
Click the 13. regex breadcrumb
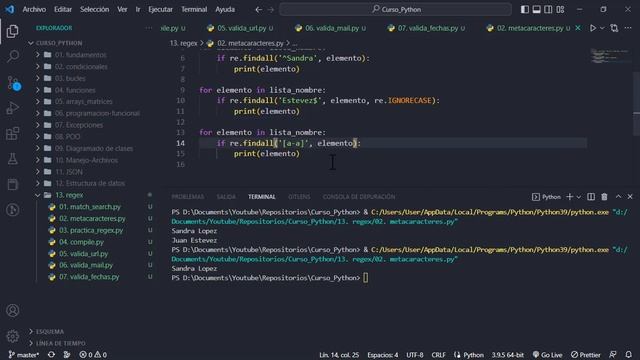coord(184,43)
